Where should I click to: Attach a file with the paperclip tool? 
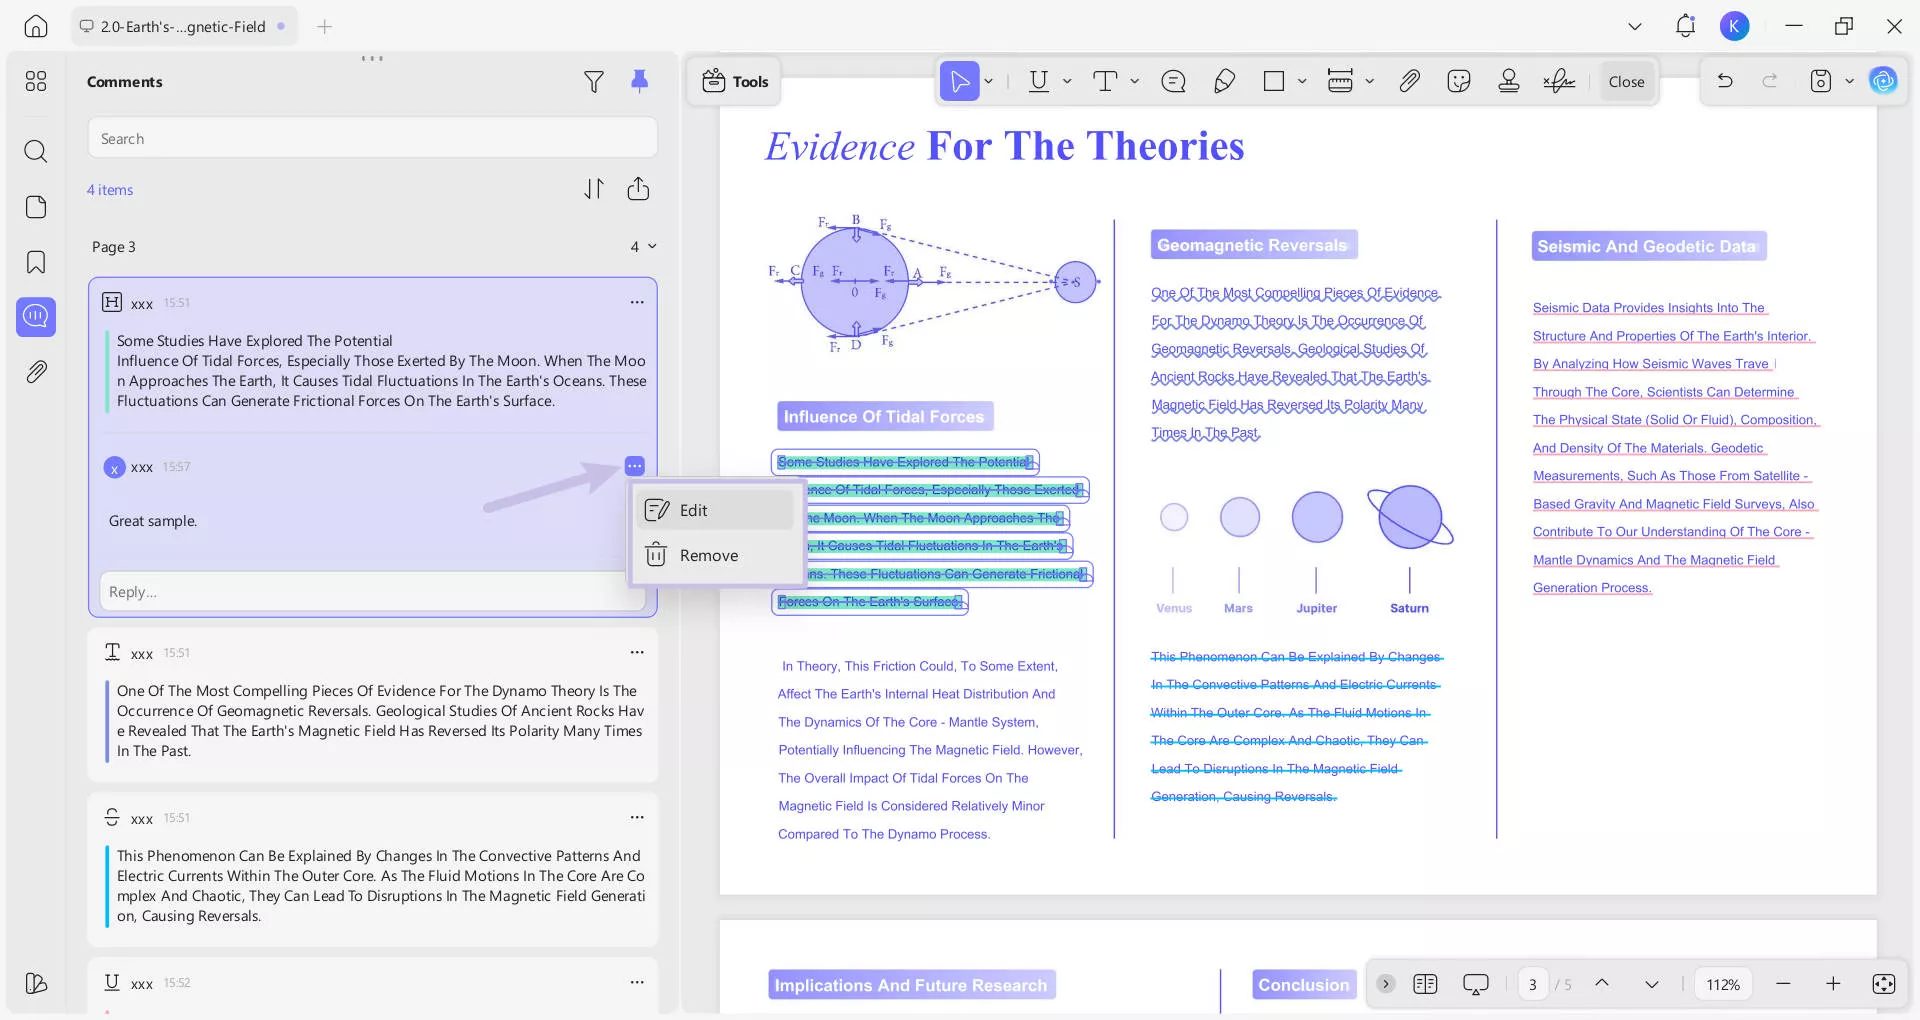[x=1409, y=82]
